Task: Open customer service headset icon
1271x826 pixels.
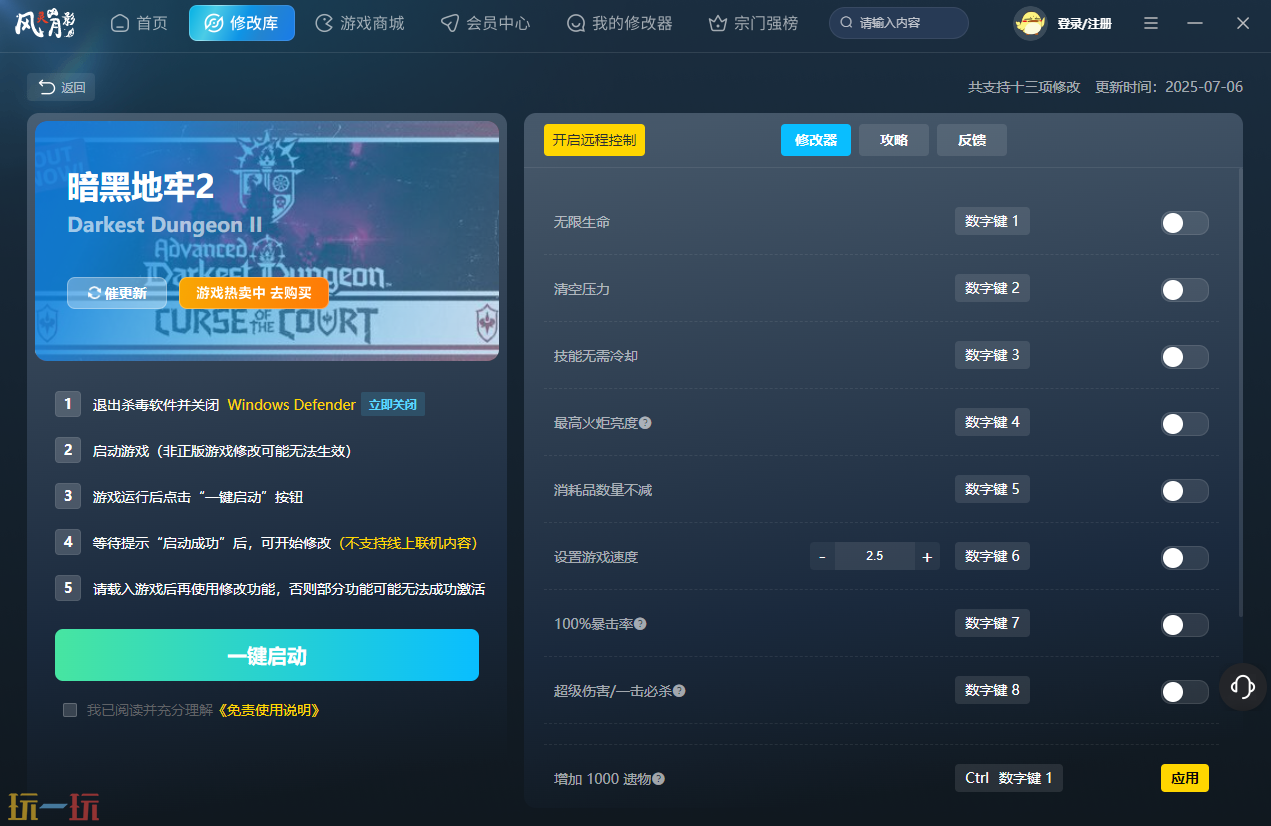Action: click(x=1243, y=687)
